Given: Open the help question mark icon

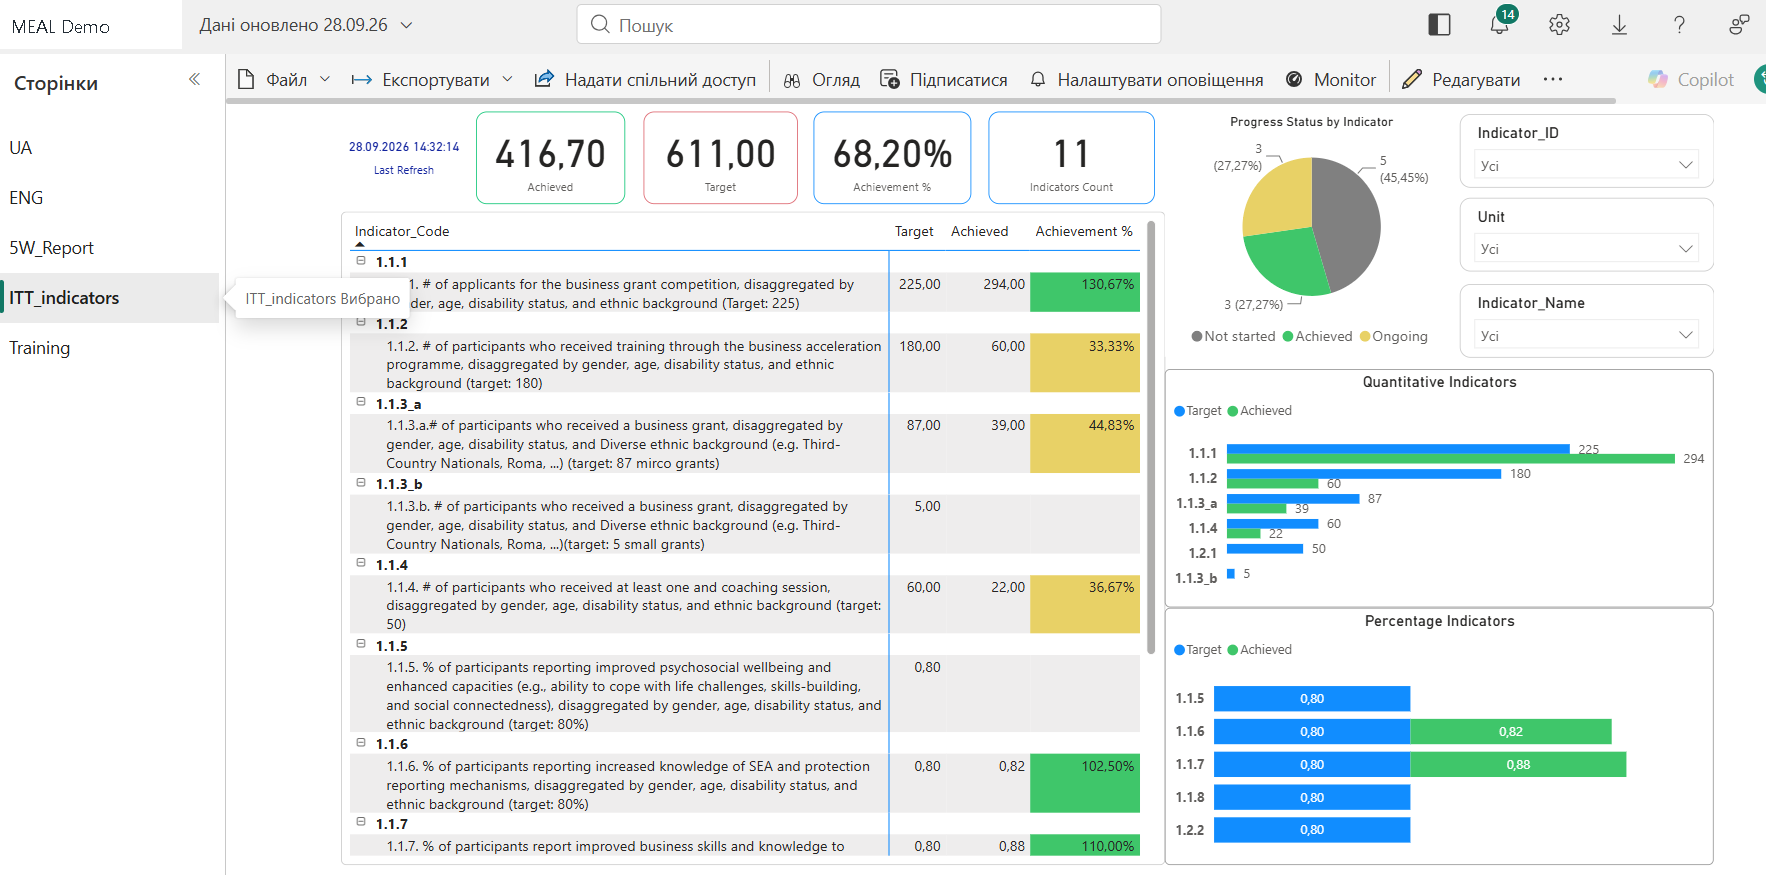Looking at the screenshot, I should point(1679,25).
